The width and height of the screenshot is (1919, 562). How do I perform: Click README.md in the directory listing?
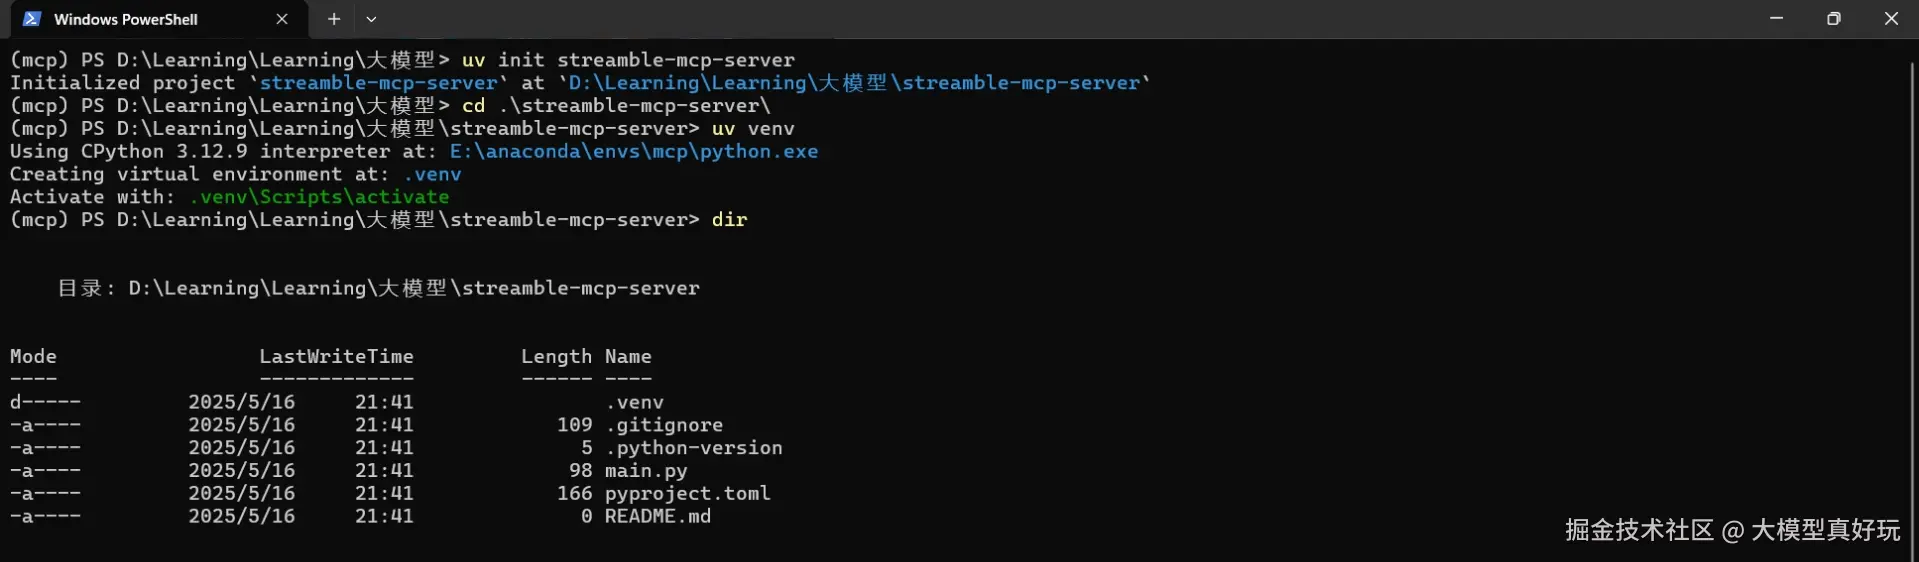(x=657, y=517)
